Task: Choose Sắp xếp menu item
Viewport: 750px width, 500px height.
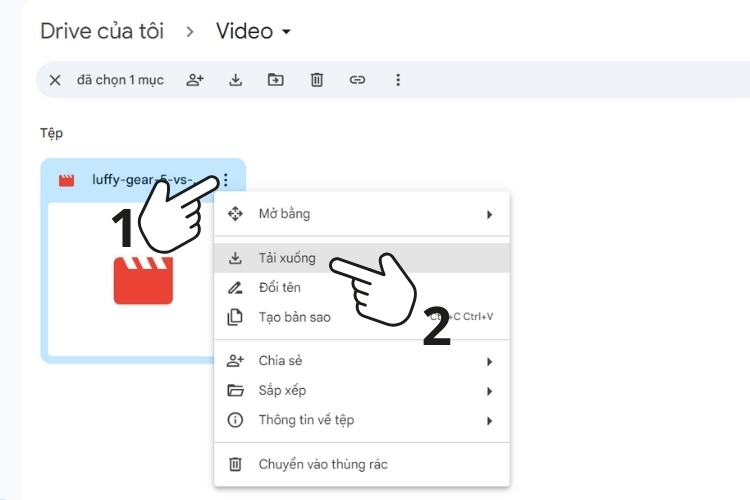Action: point(362,390)
